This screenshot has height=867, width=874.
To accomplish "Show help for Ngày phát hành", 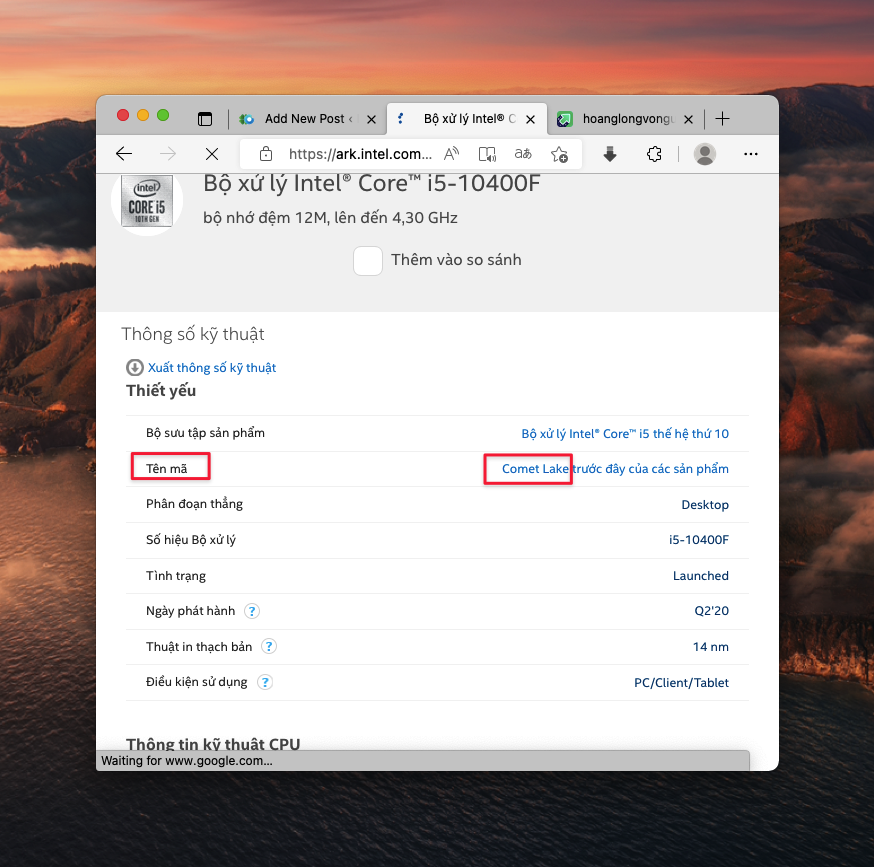I will click(252, 611).
